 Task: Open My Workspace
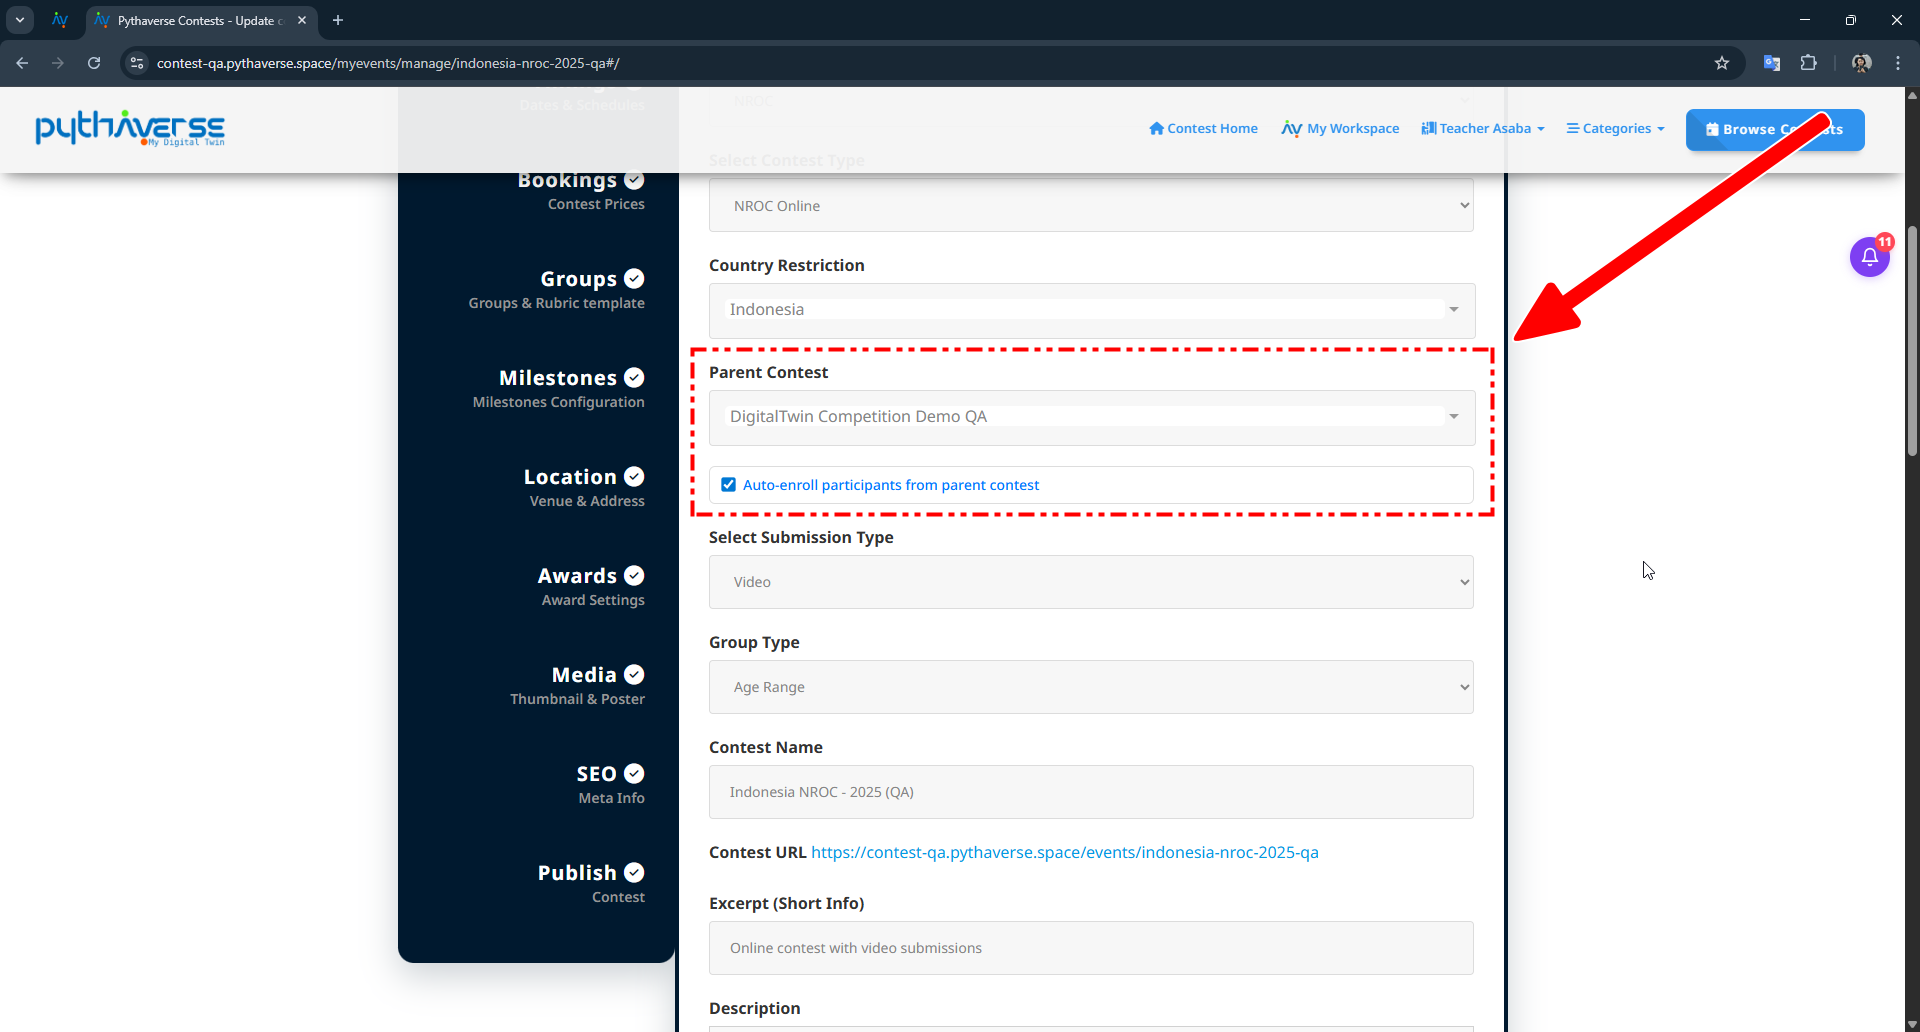(x=1340, y=128)
